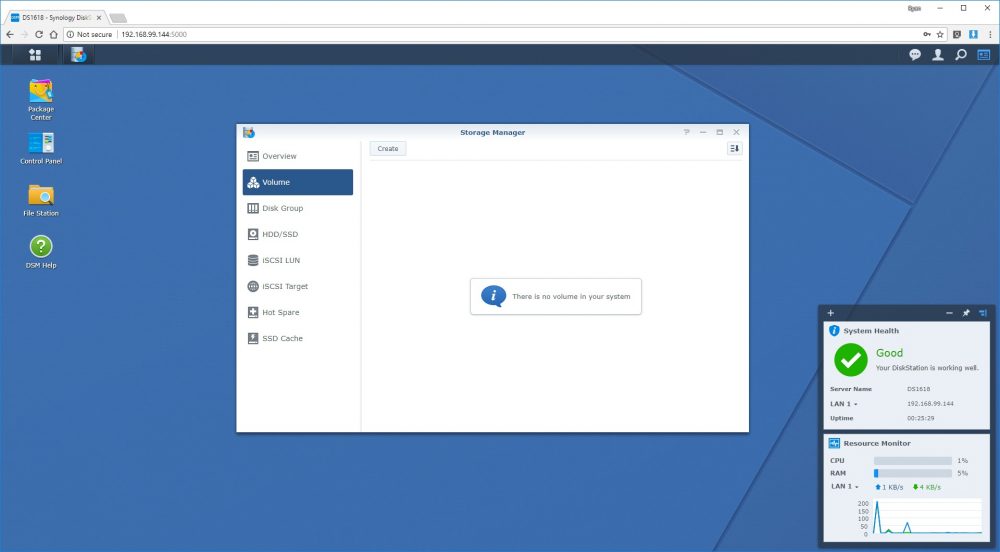Open Package Center desktop icon
Viewport: 1000px width, 552px height.
click(41, 99)
